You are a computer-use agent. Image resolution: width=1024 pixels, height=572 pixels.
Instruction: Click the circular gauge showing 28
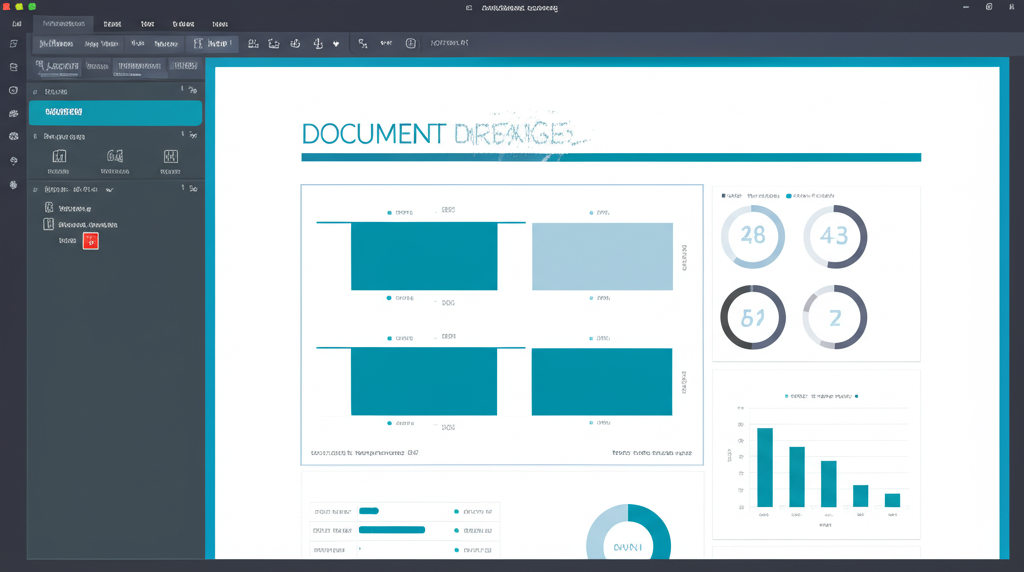coord(752,236)
